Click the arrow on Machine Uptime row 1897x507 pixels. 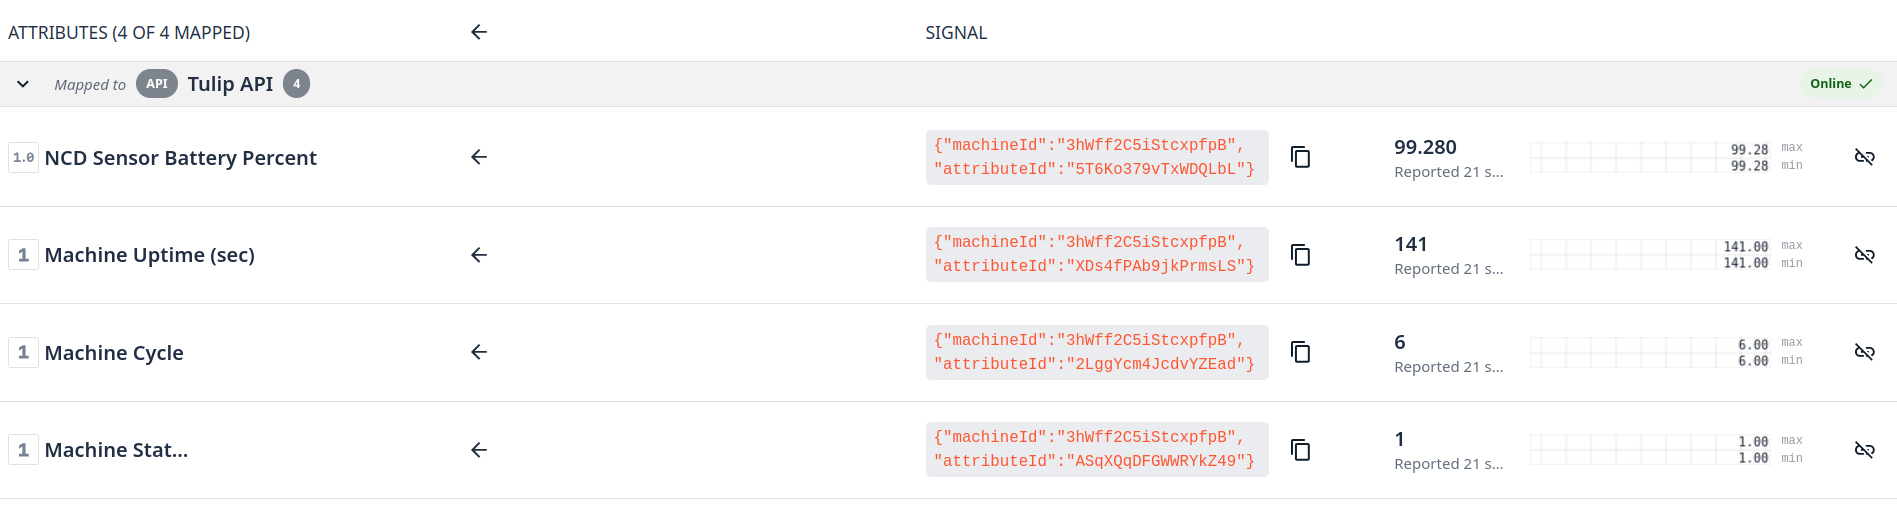point(479,255)
